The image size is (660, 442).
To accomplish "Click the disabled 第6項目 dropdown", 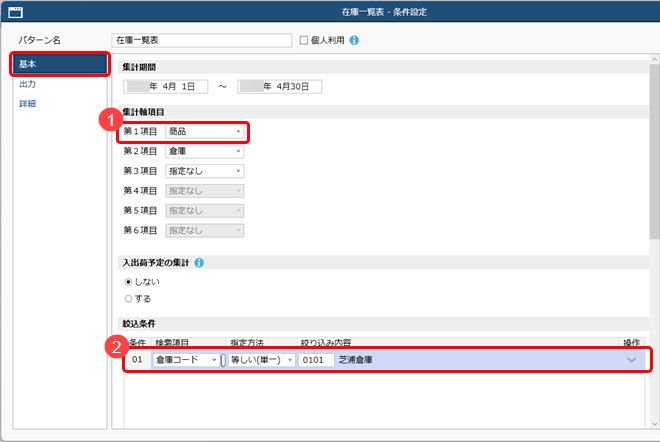I will [205, 231].
